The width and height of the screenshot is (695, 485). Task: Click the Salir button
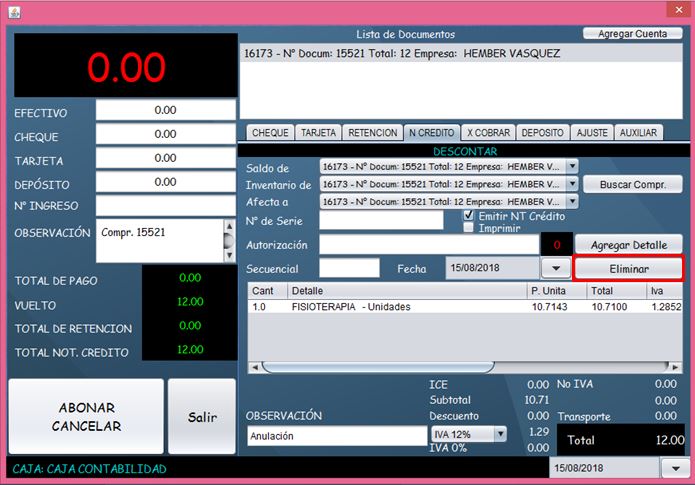click(x=202, y=417)
